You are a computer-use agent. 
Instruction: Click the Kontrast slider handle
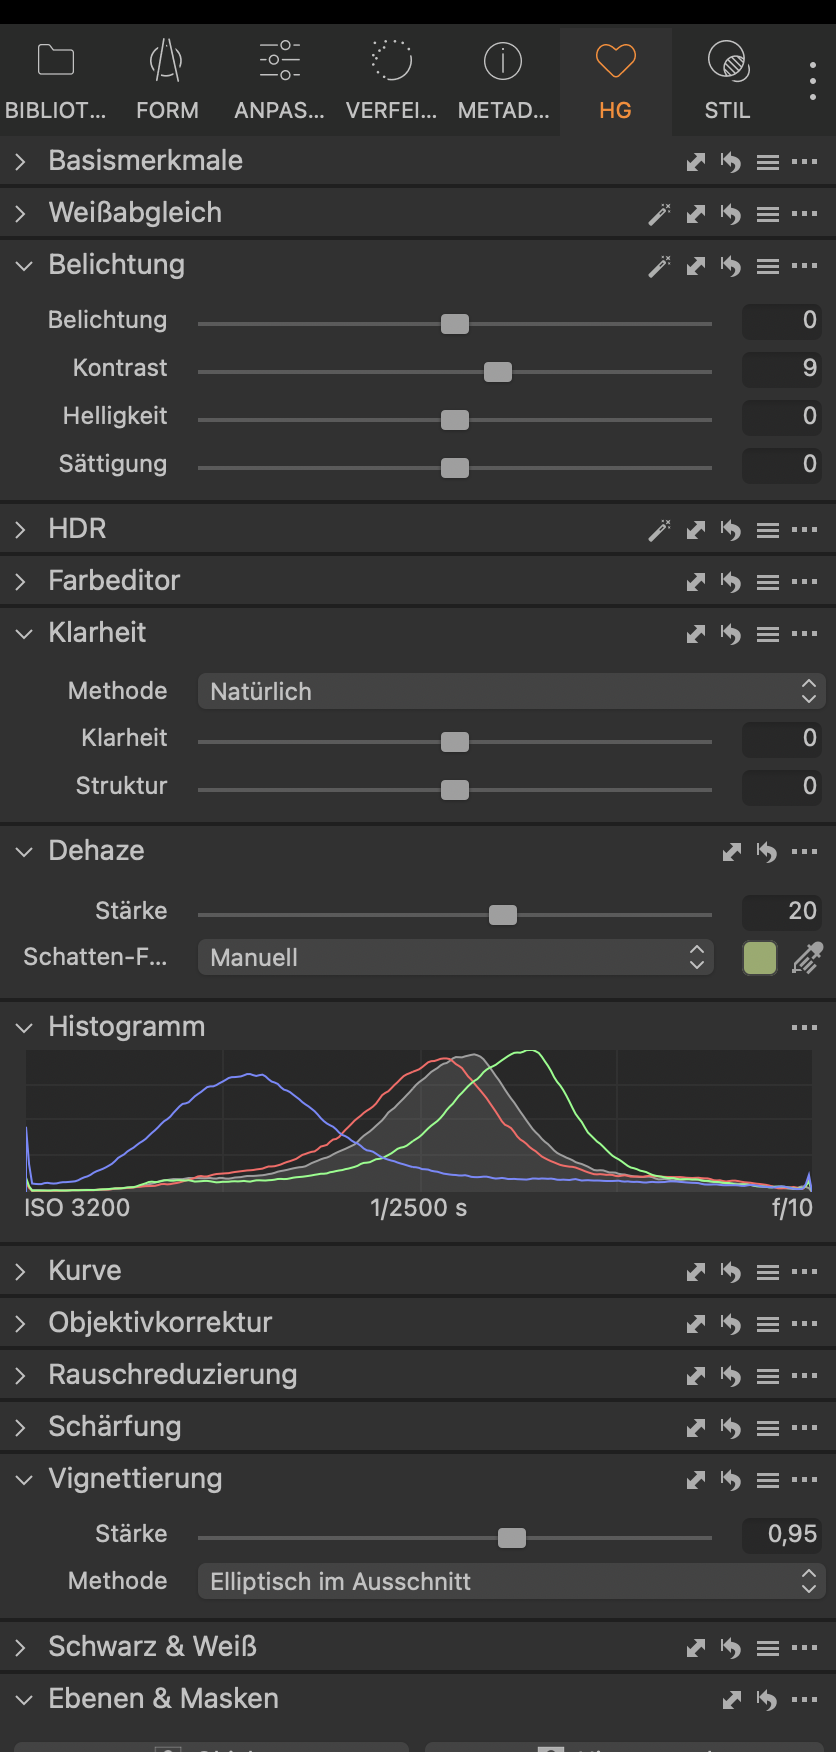pyautogui.click(x=498, y=372)
